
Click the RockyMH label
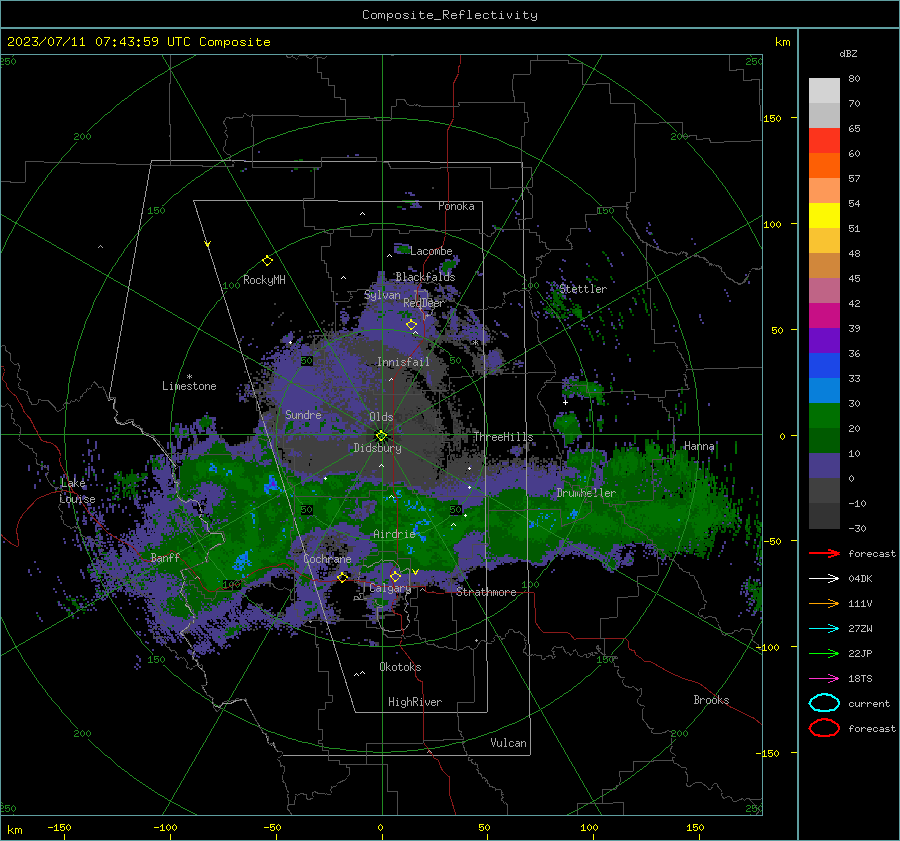tap(264, 280)
